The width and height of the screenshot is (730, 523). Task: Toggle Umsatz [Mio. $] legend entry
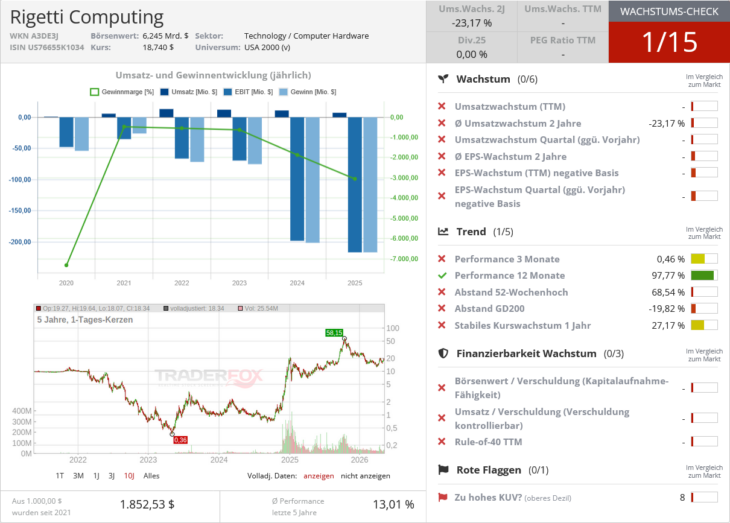[x=189, y=92]
